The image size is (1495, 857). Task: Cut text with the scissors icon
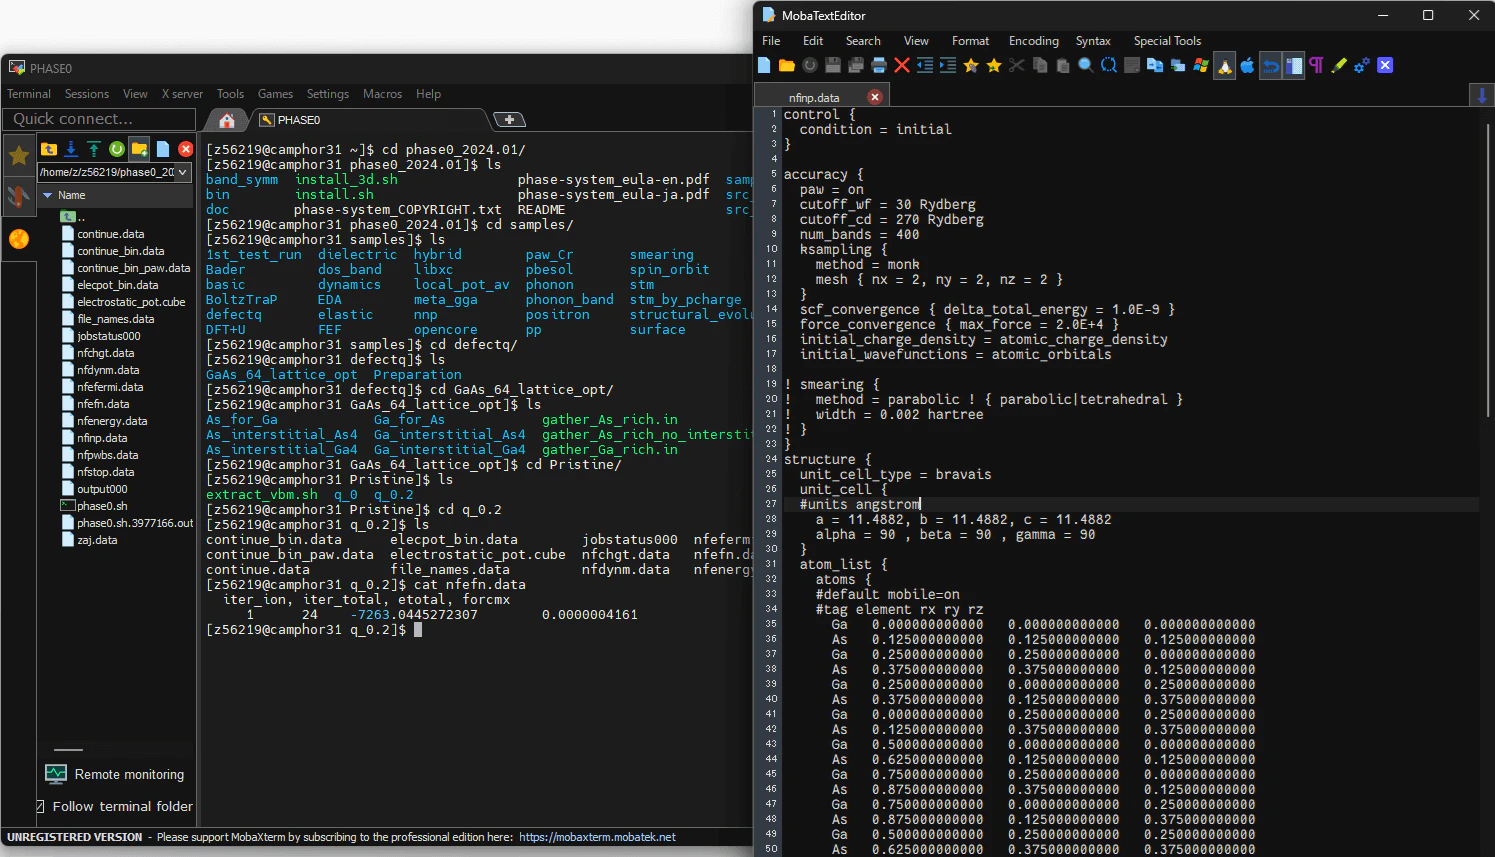click(1017, 65)
